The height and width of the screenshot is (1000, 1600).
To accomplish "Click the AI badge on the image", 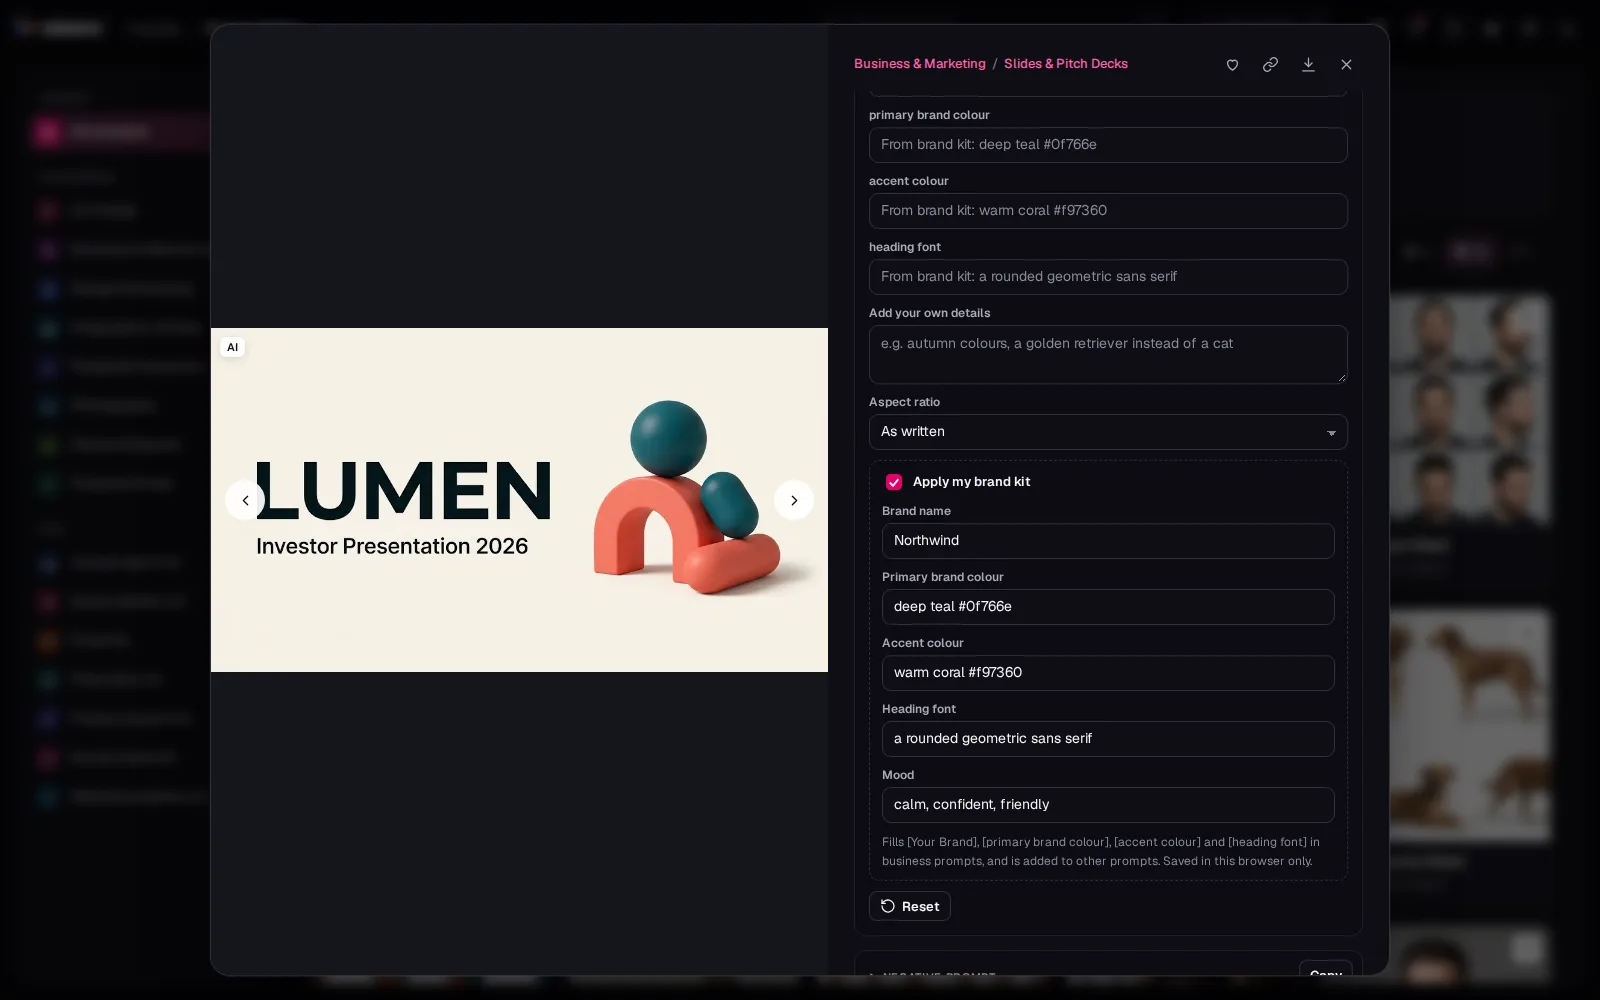I will pyautogui.click(x=232, y=347).
